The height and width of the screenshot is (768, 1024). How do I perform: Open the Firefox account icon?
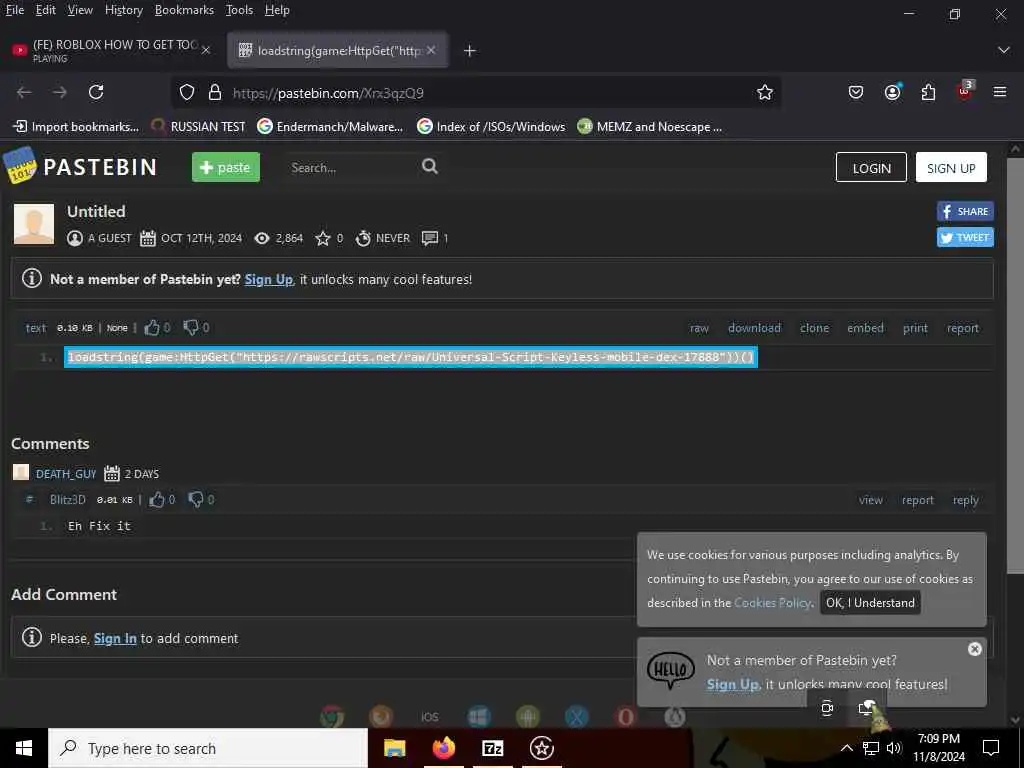(x=893, y=92)
